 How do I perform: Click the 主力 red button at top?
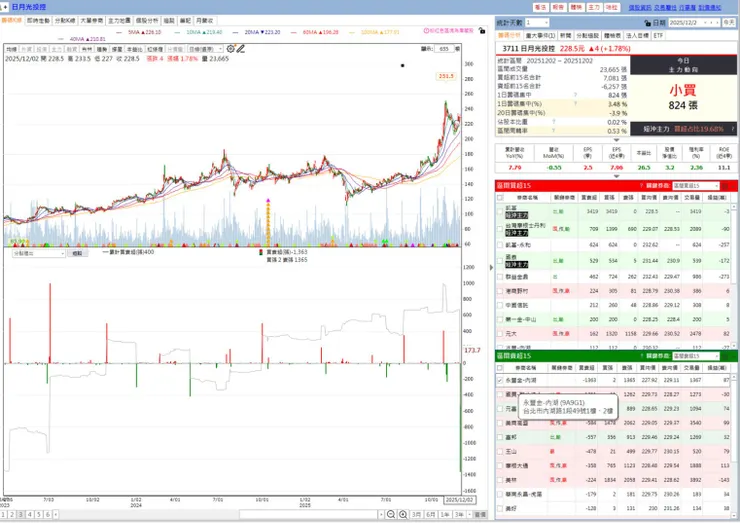point(594,7)
